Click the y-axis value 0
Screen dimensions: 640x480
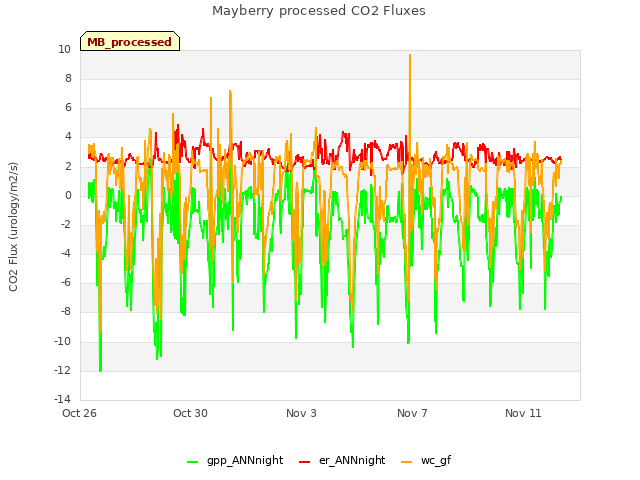coord(68,195)
